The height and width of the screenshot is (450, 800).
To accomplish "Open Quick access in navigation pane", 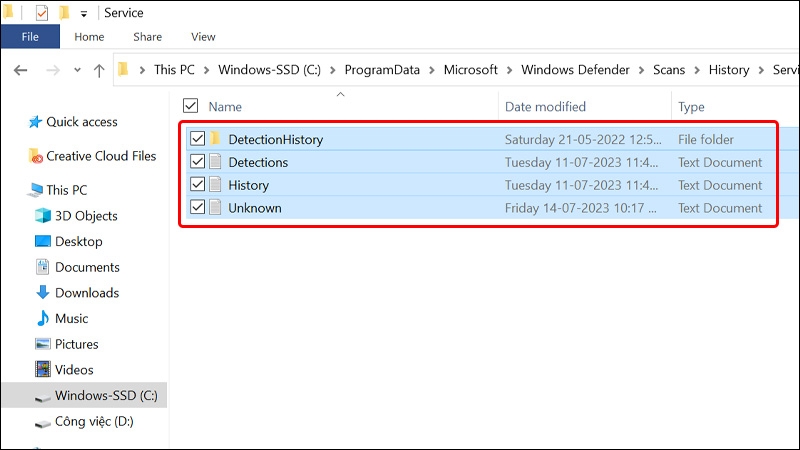I will [x=82, y=122].
